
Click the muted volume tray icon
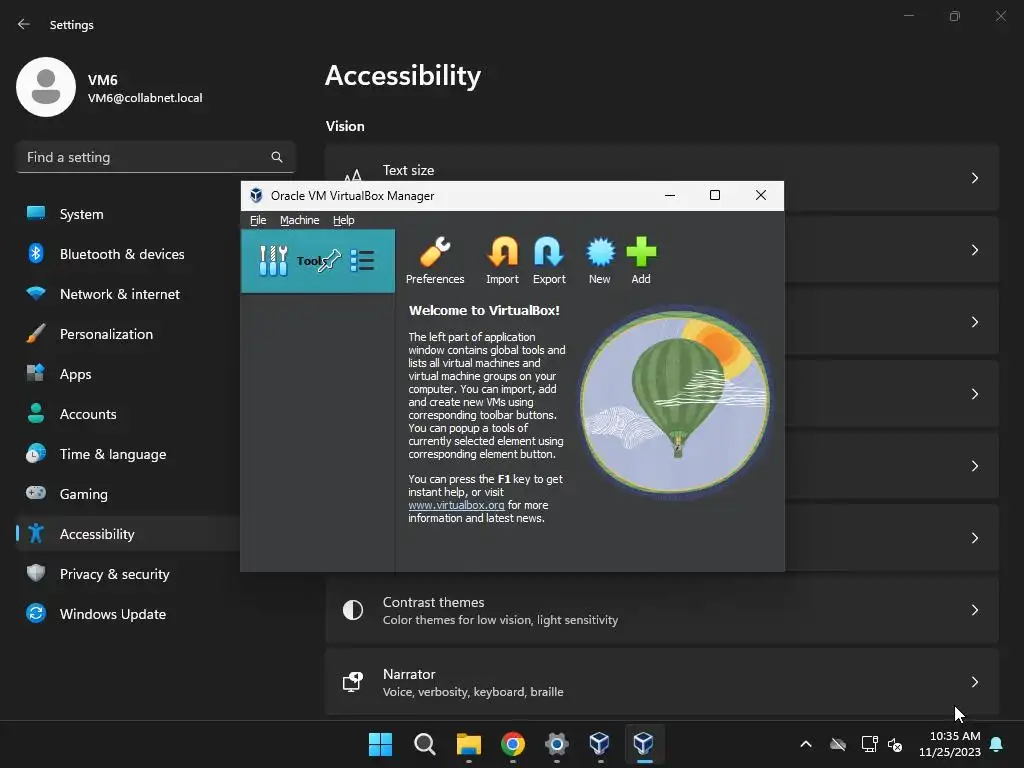point(895,744)
